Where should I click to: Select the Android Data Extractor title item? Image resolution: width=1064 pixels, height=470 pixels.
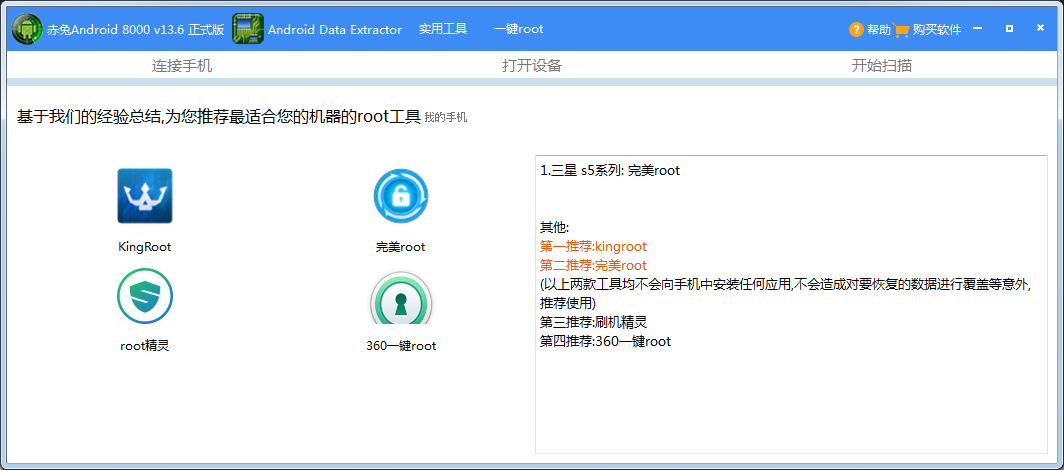point(335,30)
